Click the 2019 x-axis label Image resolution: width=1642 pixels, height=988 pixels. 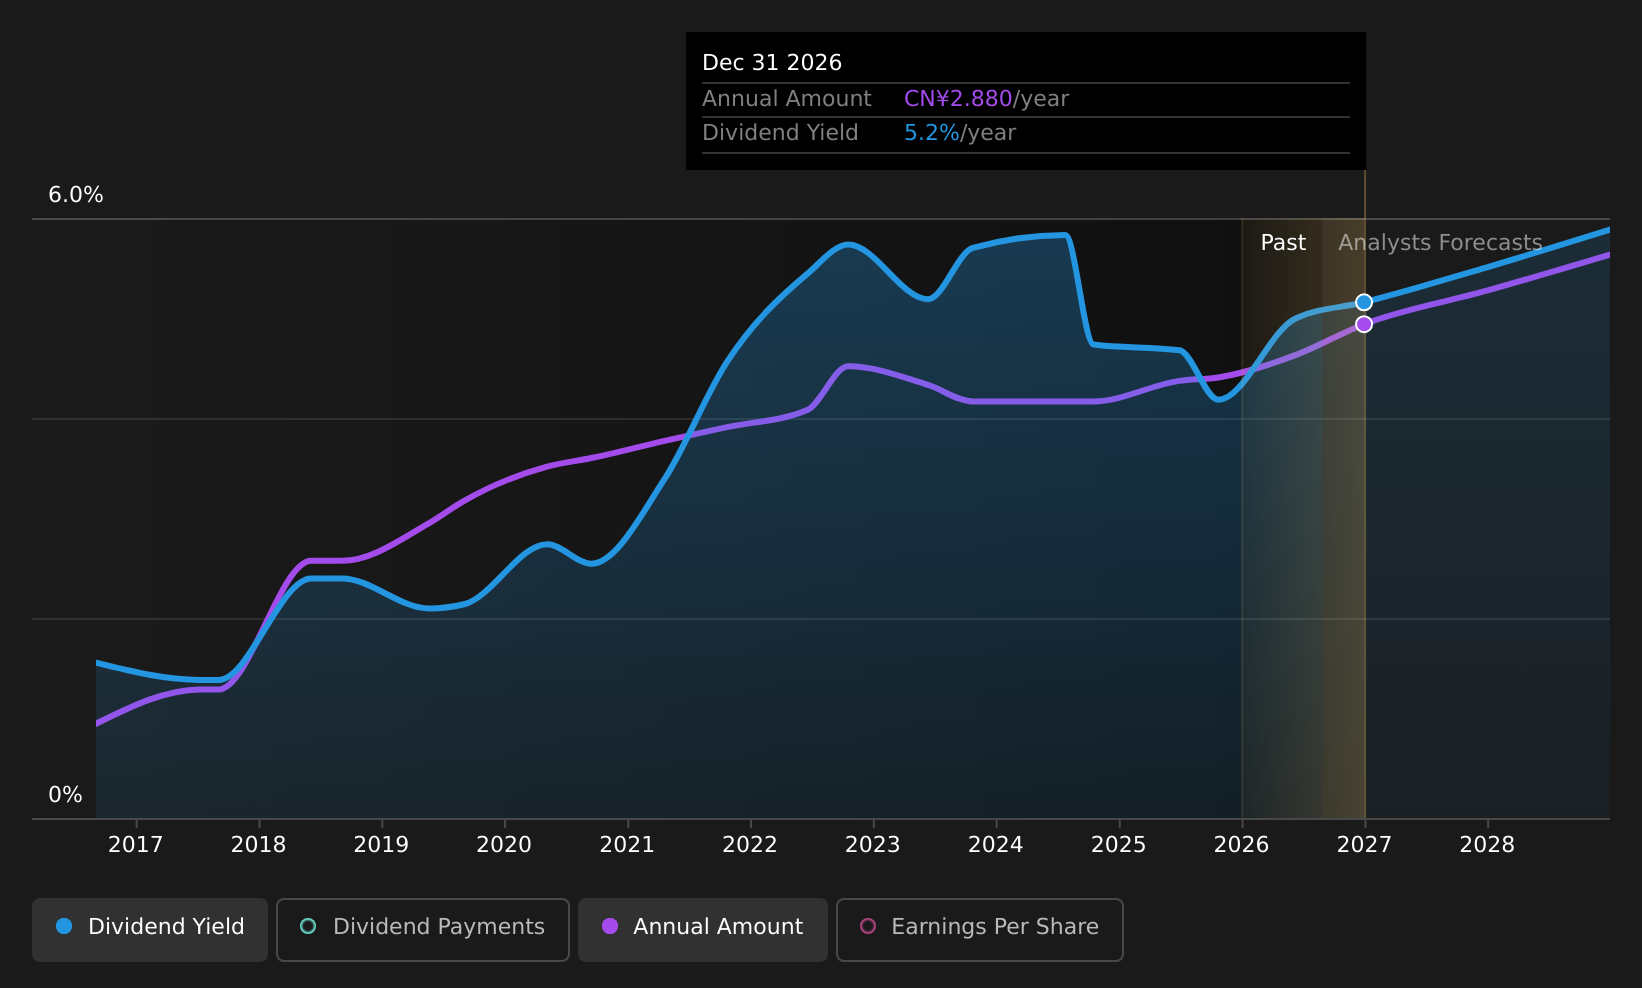click(x=381, y=845)
